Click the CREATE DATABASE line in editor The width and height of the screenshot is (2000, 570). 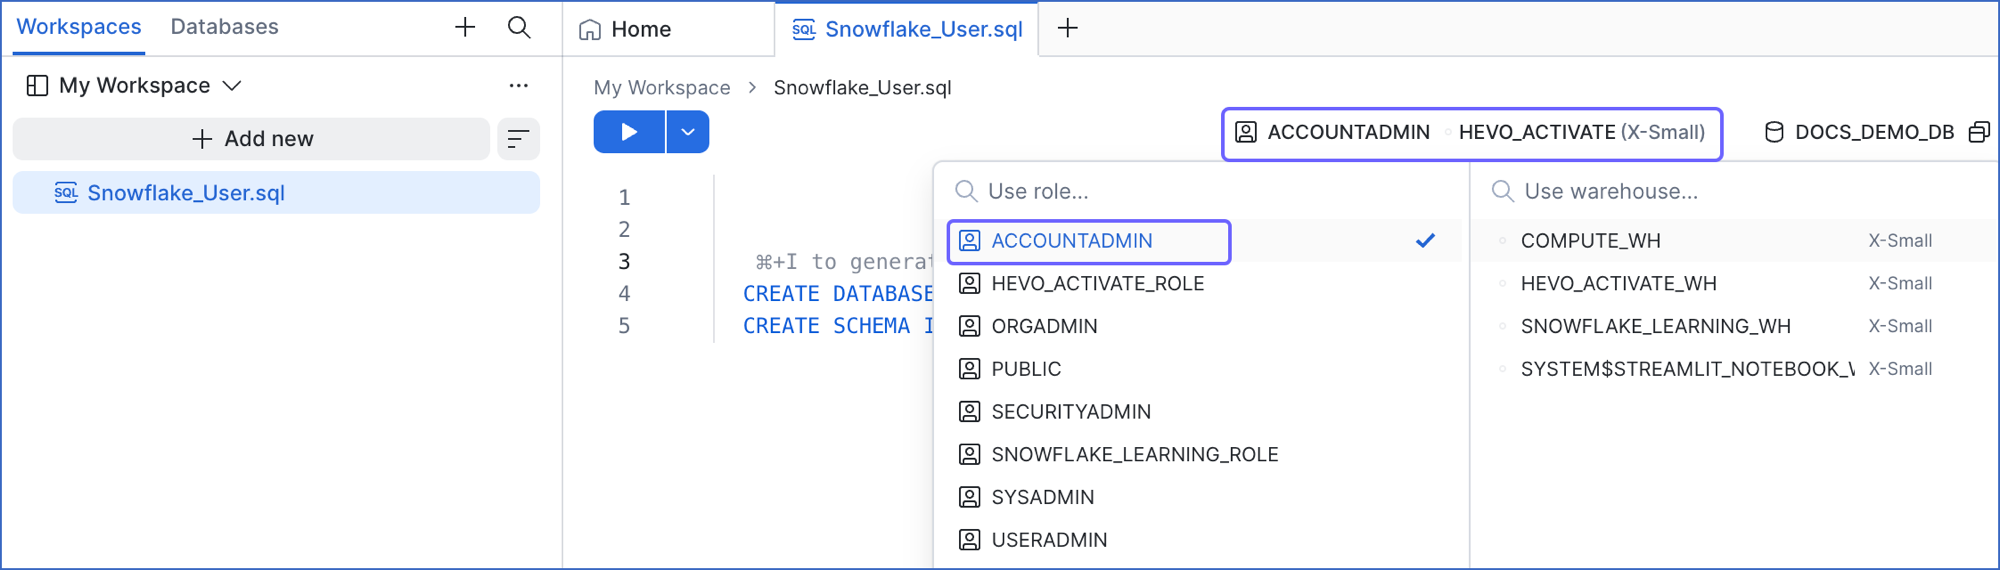(837, 294)
